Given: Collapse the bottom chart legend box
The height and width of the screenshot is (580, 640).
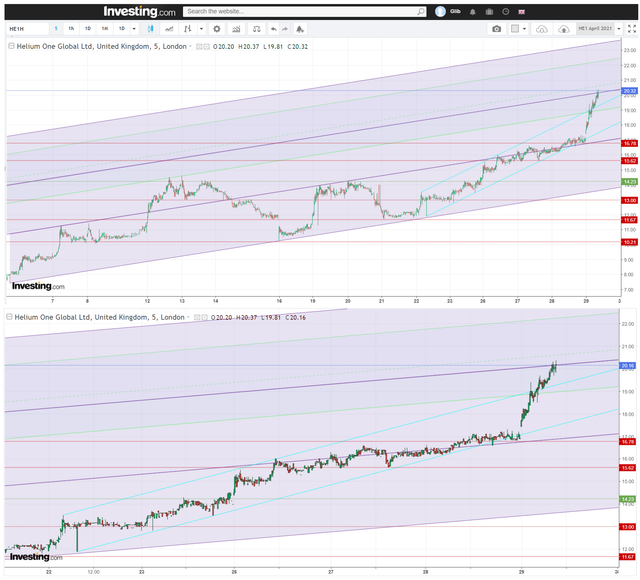Looking at the screenshot, I should pos(9,317).
